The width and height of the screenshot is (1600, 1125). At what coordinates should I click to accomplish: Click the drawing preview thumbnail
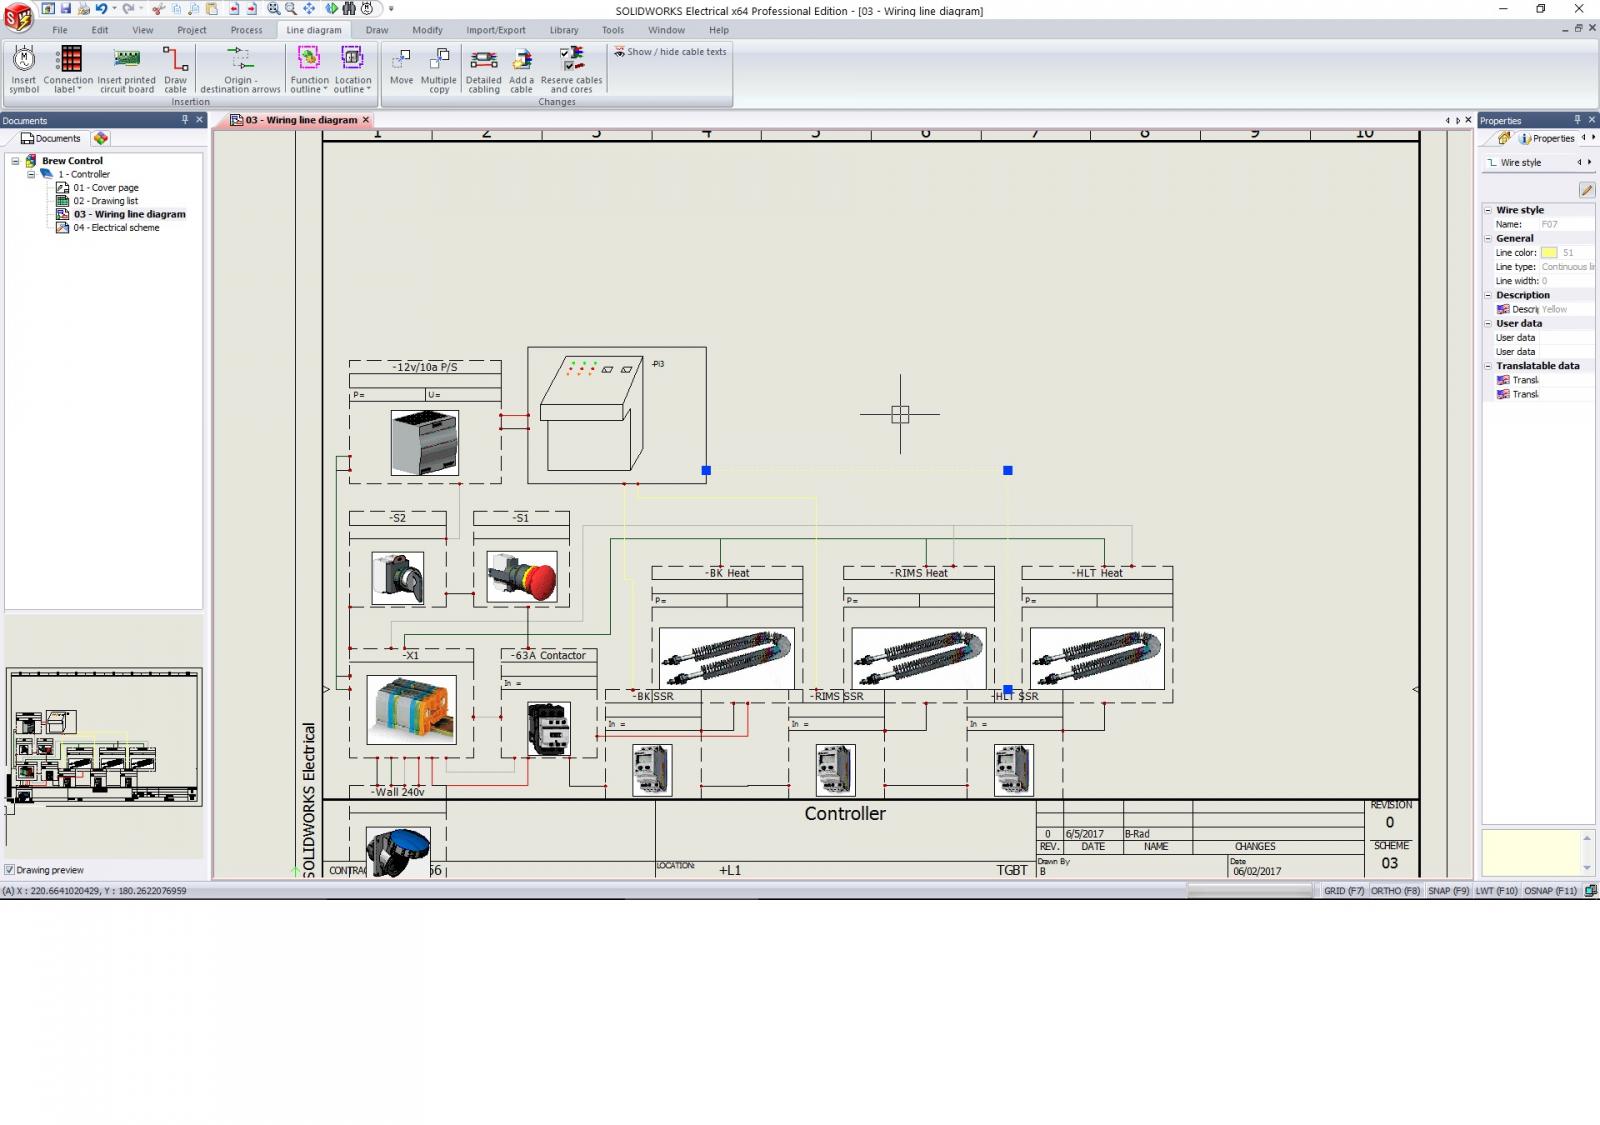coord(104,736)
